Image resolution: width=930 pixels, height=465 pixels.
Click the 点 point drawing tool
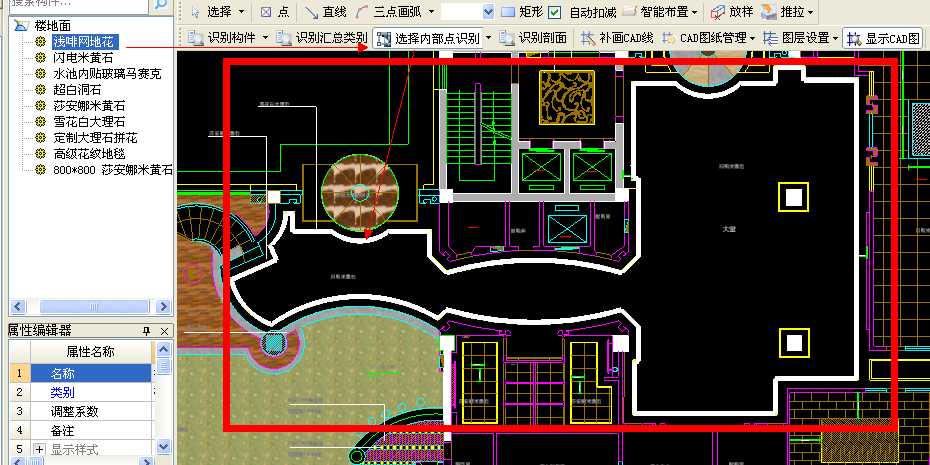pos(275,13)
